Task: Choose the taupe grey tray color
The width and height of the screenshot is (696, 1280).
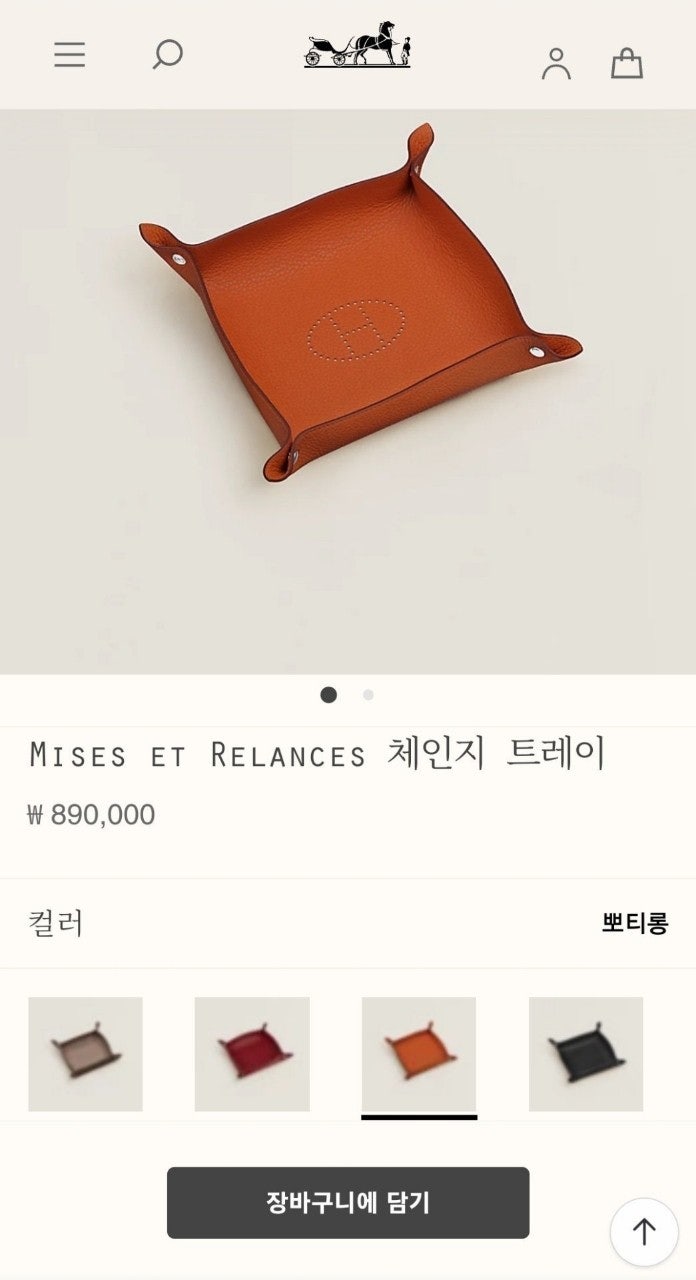Action: (85, 1054)
